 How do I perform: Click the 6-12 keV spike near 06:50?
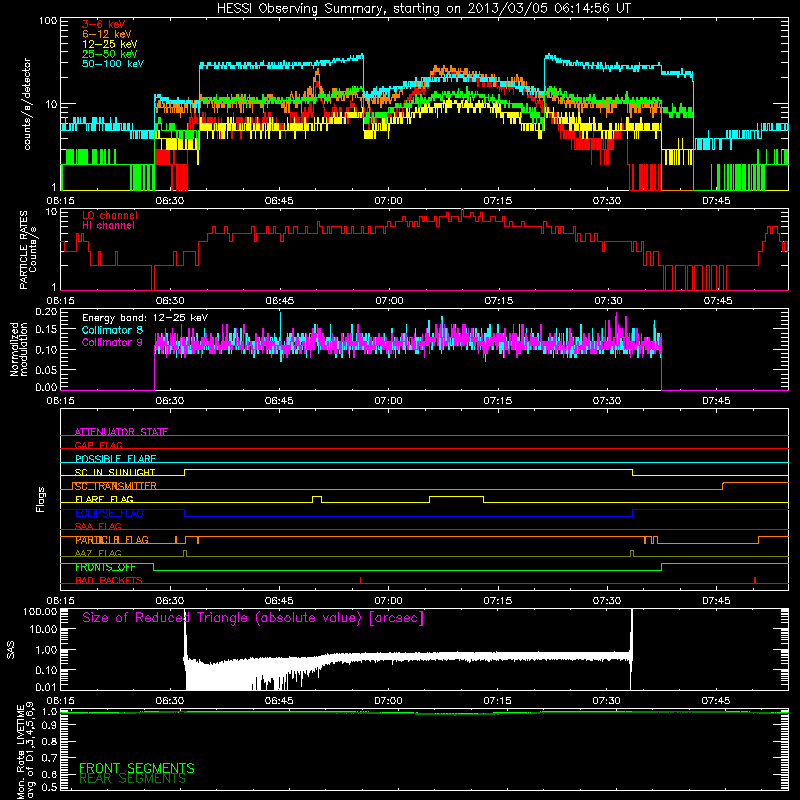click(317, 80)
